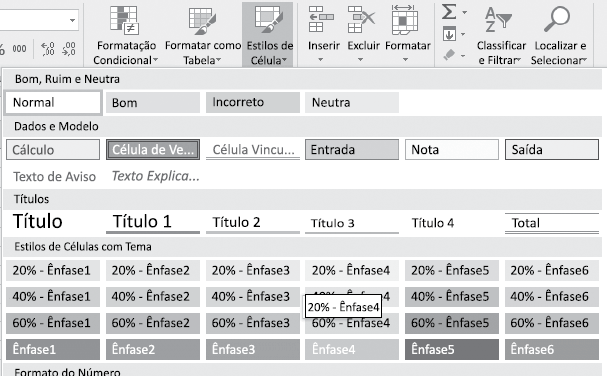Apply the Bom cell style
Image resolution: width=609 pixels, height=376 pixels.
[153, 103]
